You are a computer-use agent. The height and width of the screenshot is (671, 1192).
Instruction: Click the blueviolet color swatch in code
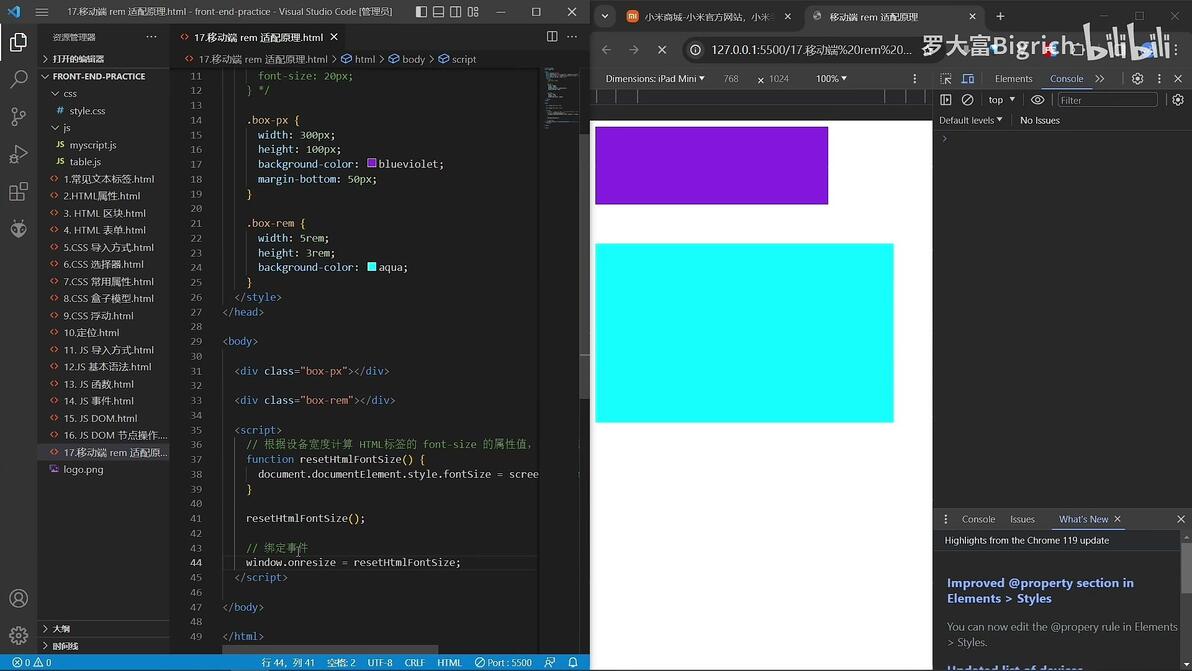(372, 163)
